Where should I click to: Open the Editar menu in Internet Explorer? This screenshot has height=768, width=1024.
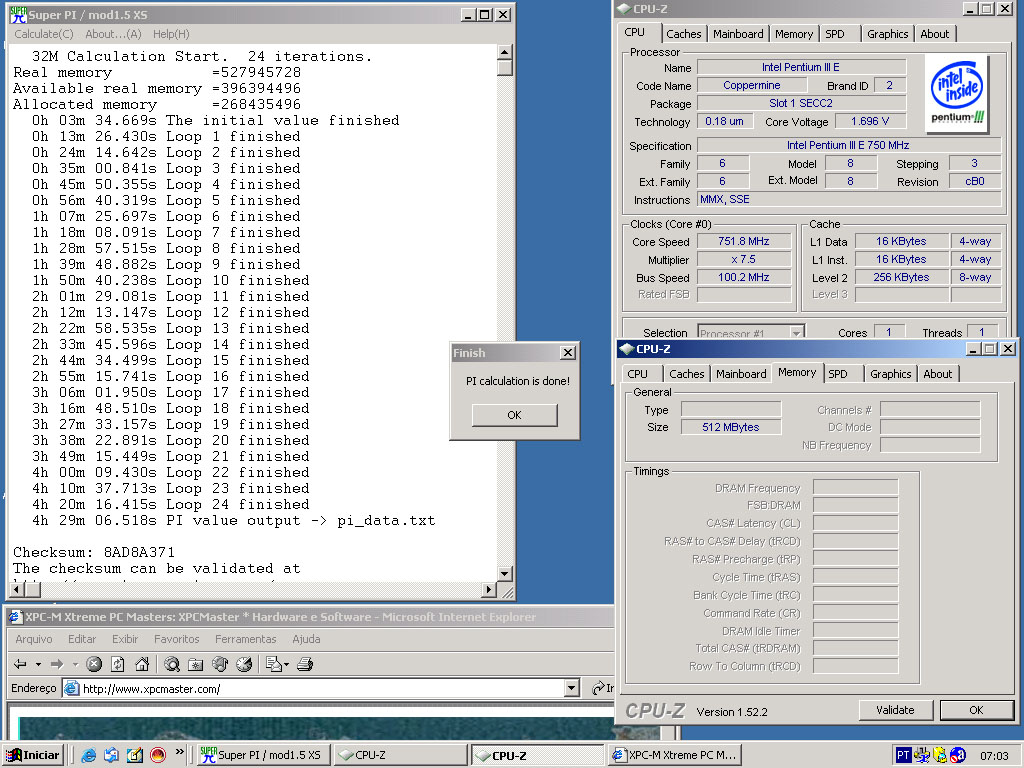point(82,639)
